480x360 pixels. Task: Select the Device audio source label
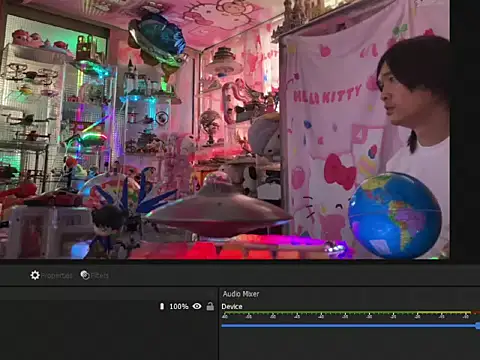(232, 307)
